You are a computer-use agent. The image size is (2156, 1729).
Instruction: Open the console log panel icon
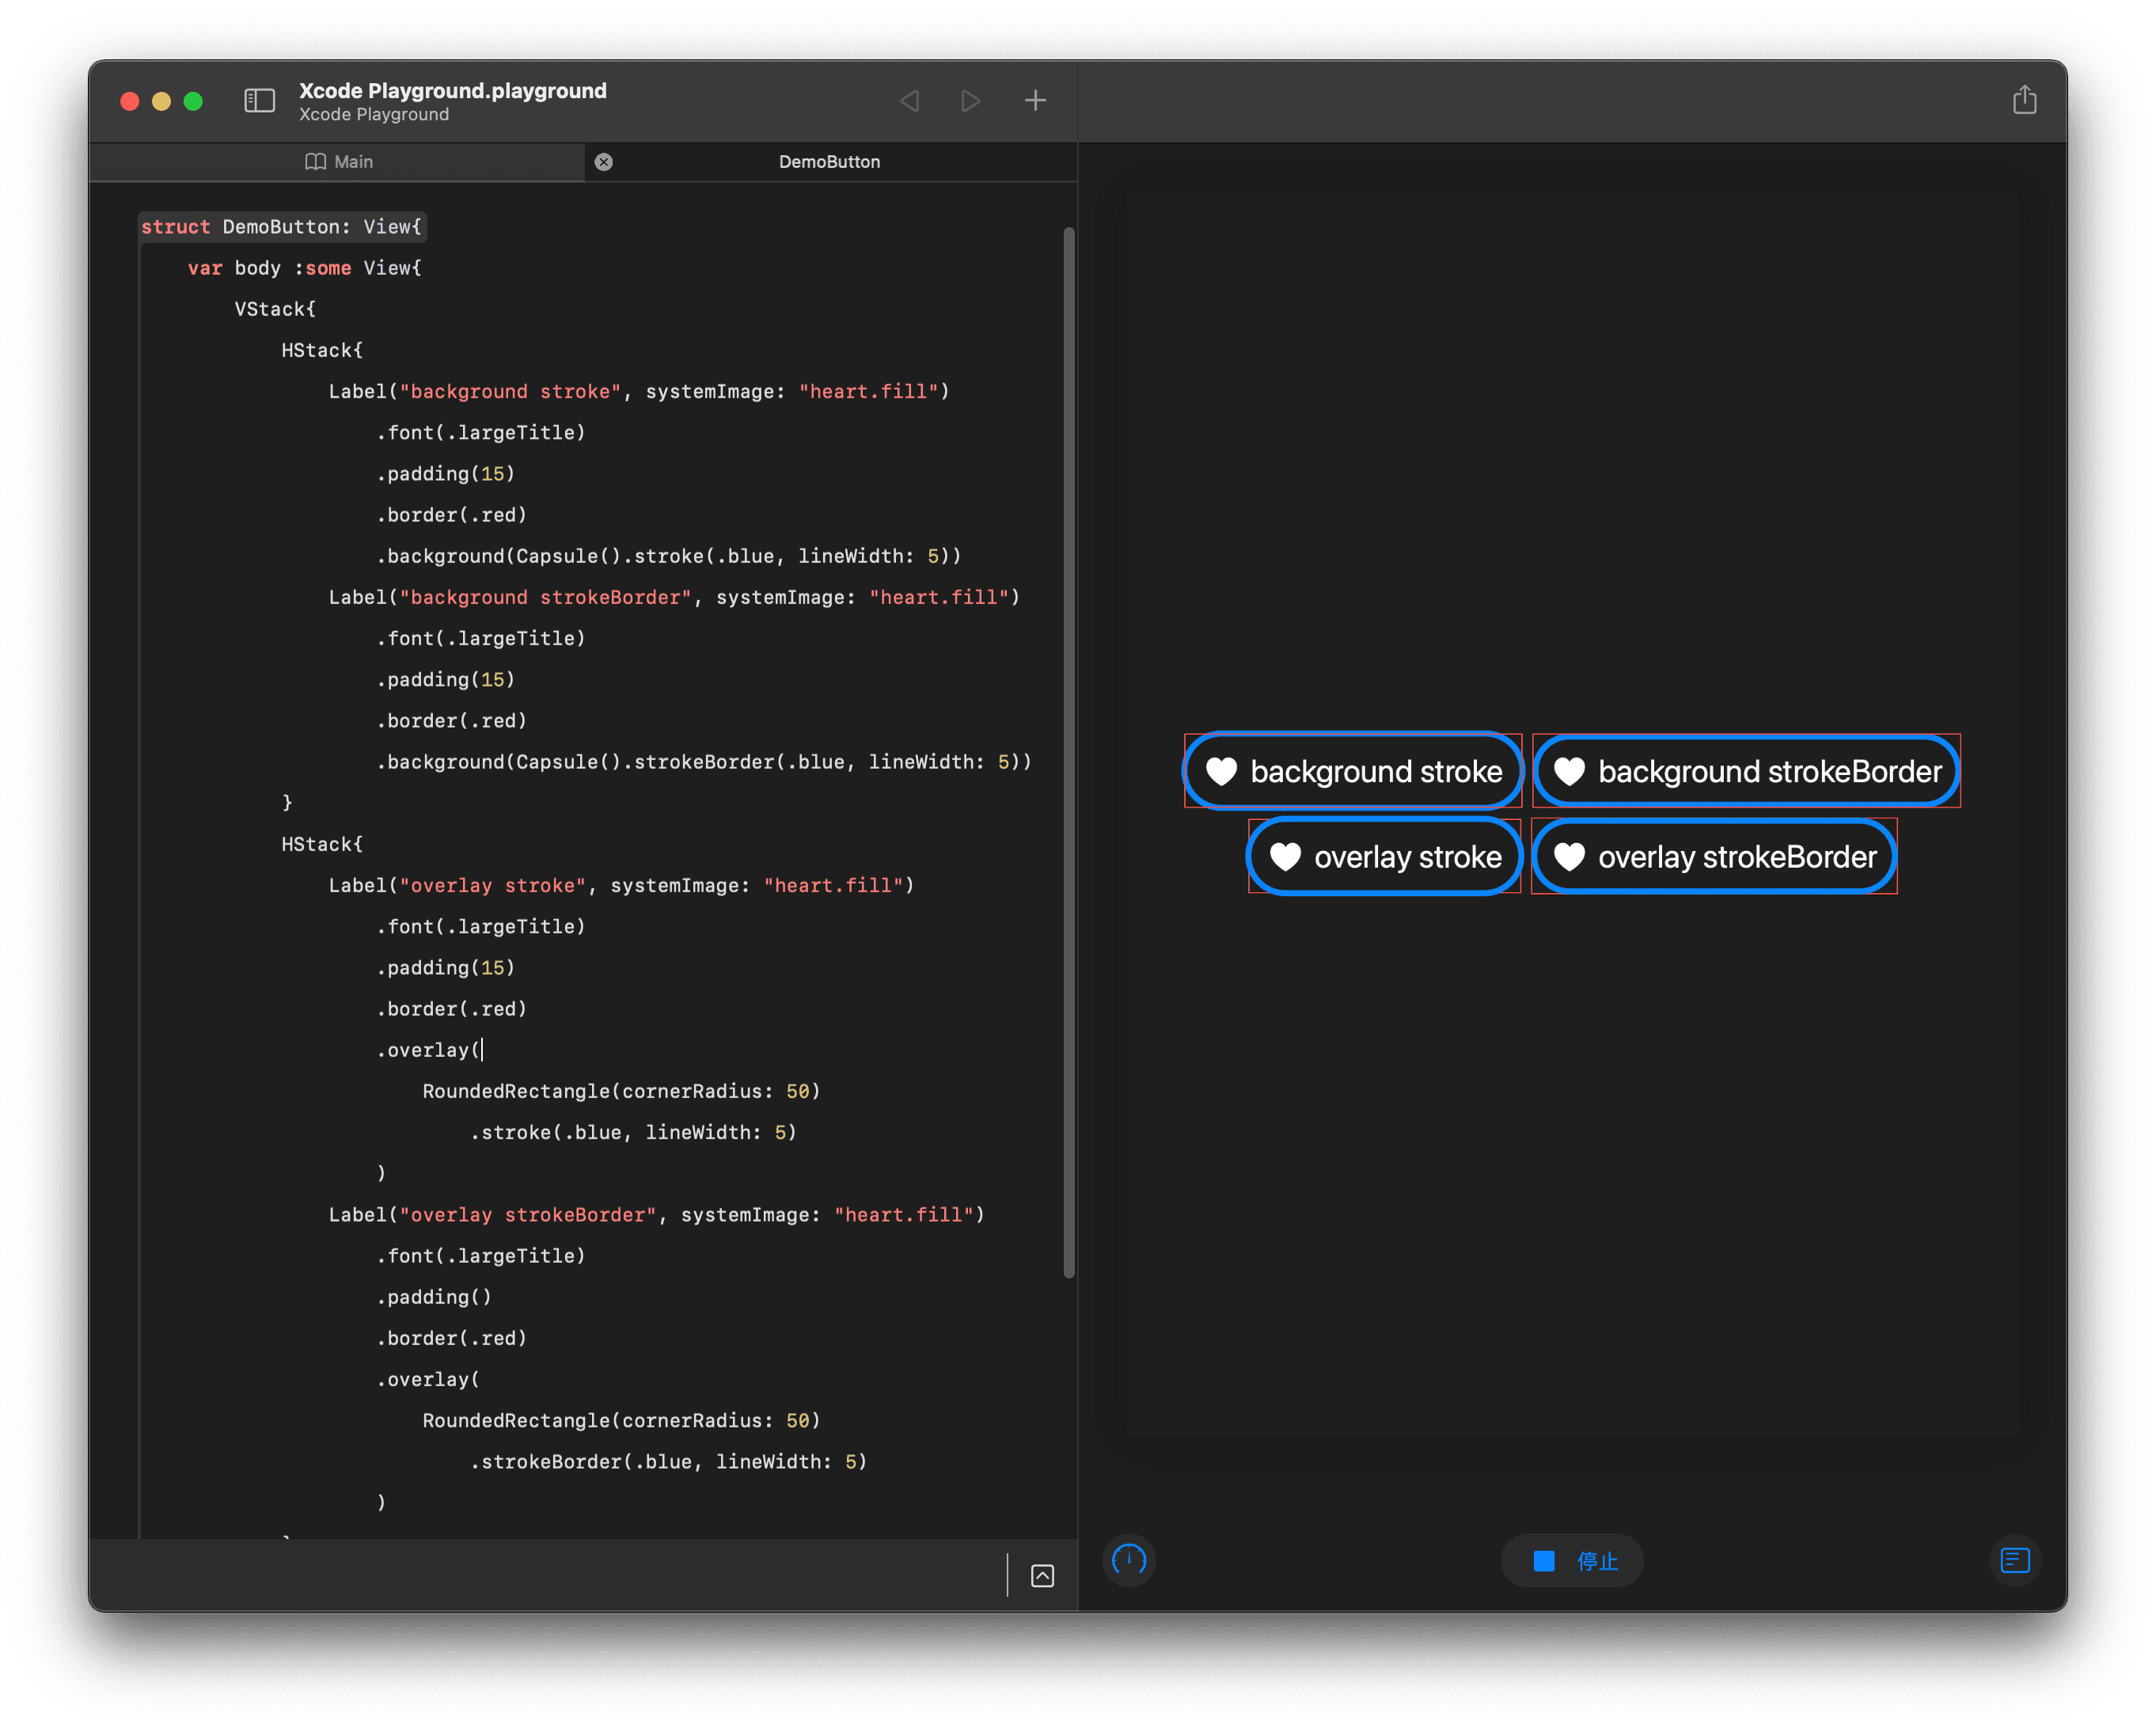2015,1560
